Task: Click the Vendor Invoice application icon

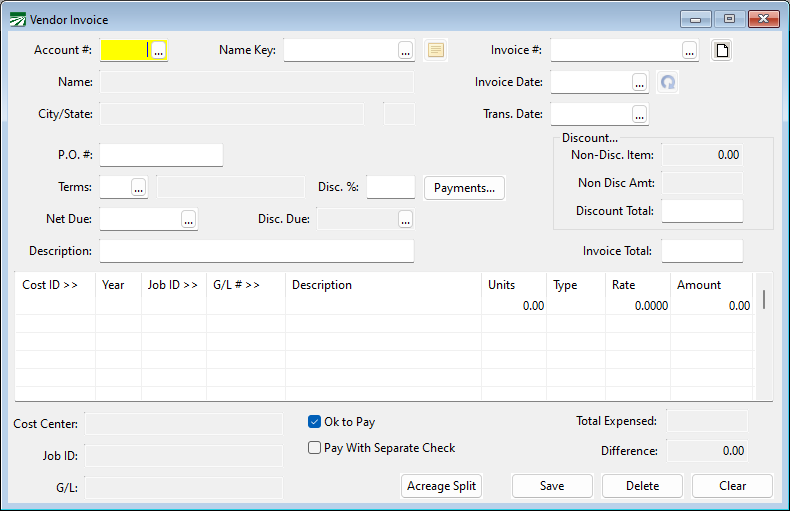Action: 18,20
